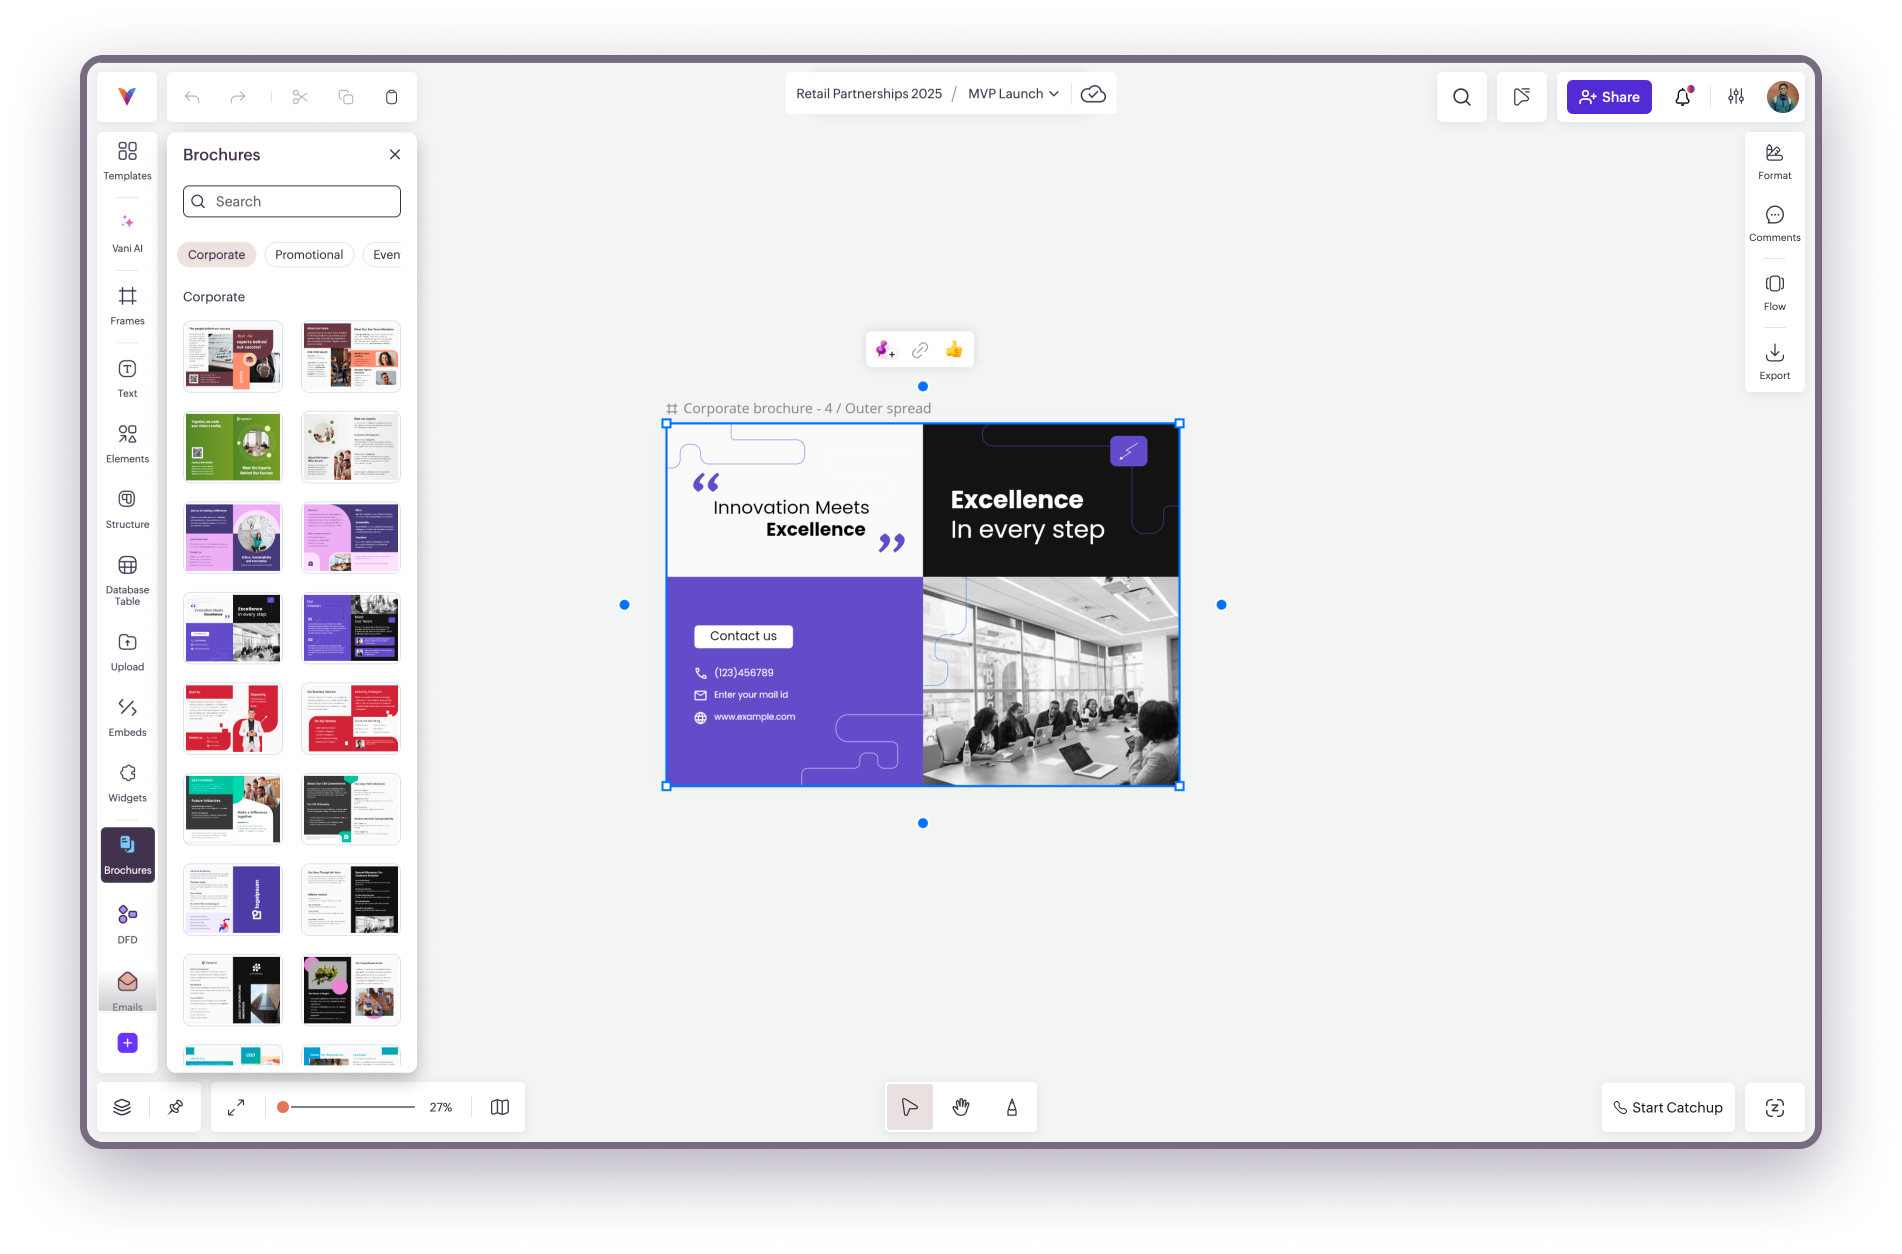Start presentation mode
The width and height of the screenshot is (1902, 1254).
(1521, 97)
